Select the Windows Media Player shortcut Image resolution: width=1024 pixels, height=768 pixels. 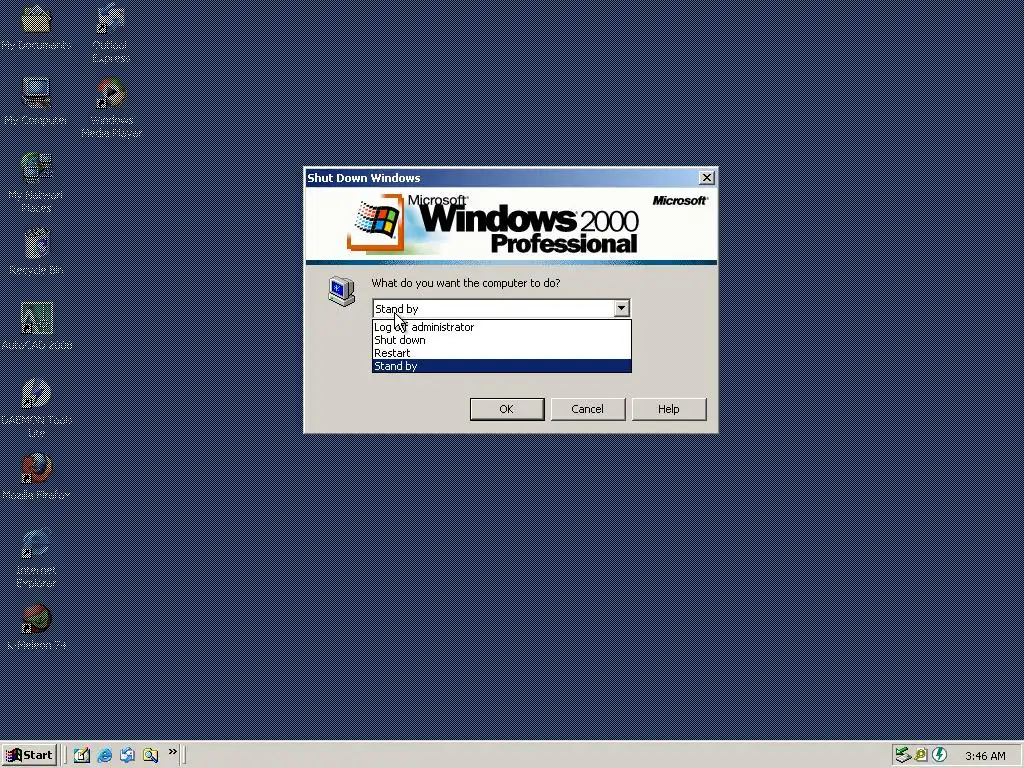(x=111, y=108)
